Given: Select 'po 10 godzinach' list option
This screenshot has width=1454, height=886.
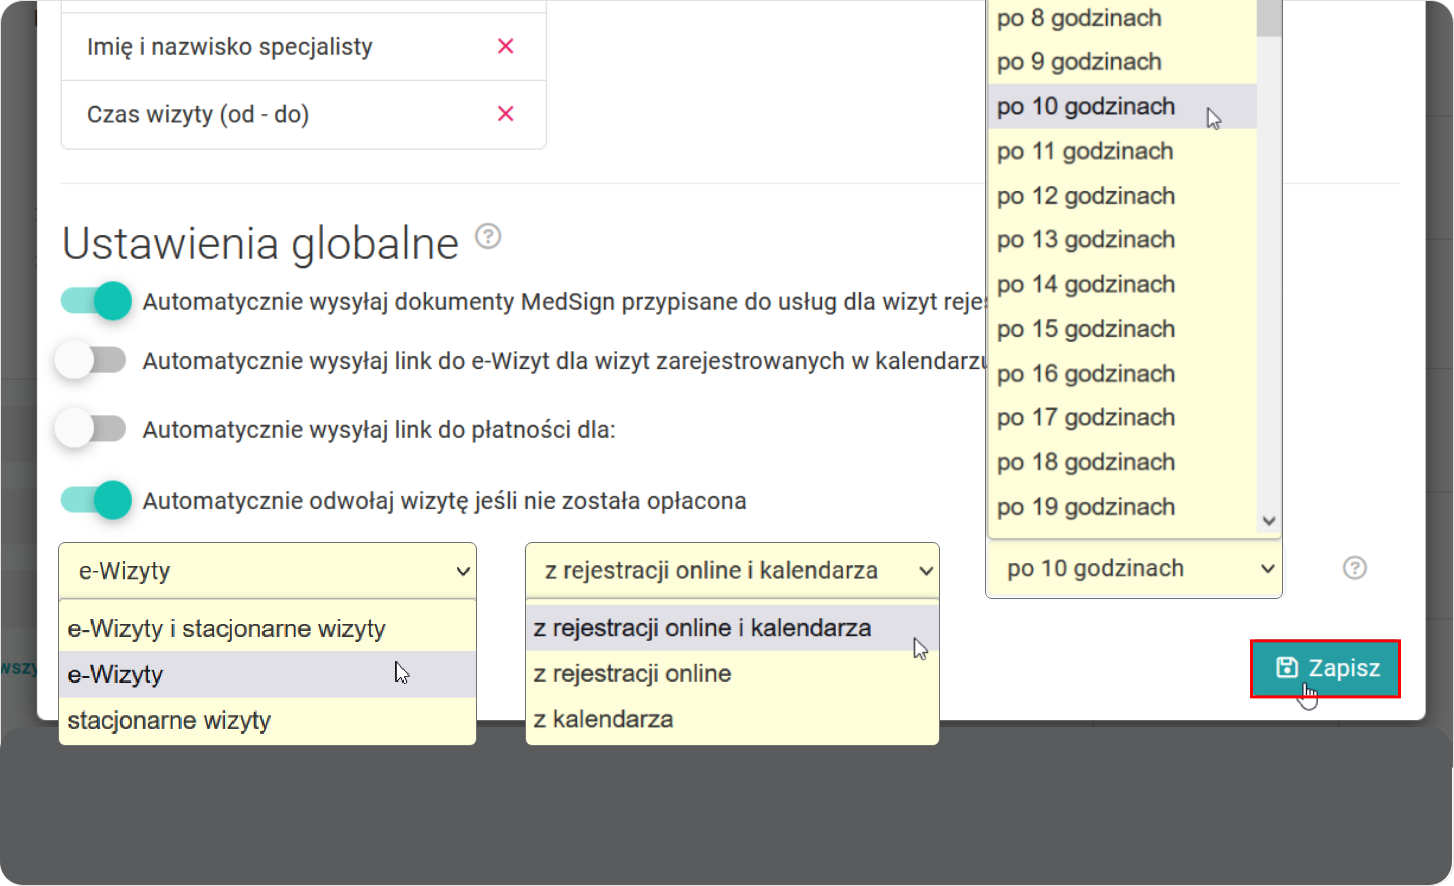Looking at the screenshot, I should [x=1122, y=106].
